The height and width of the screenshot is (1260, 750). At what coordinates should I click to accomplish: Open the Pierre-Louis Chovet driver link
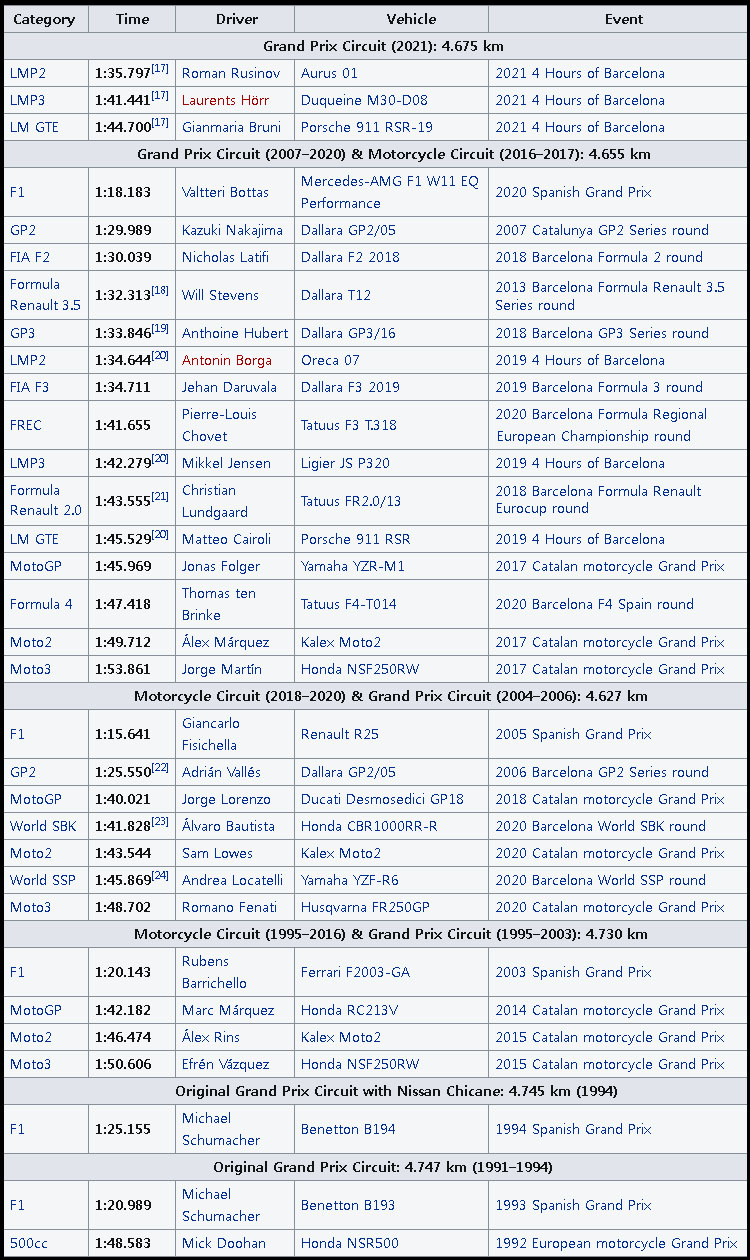[219, 425]
